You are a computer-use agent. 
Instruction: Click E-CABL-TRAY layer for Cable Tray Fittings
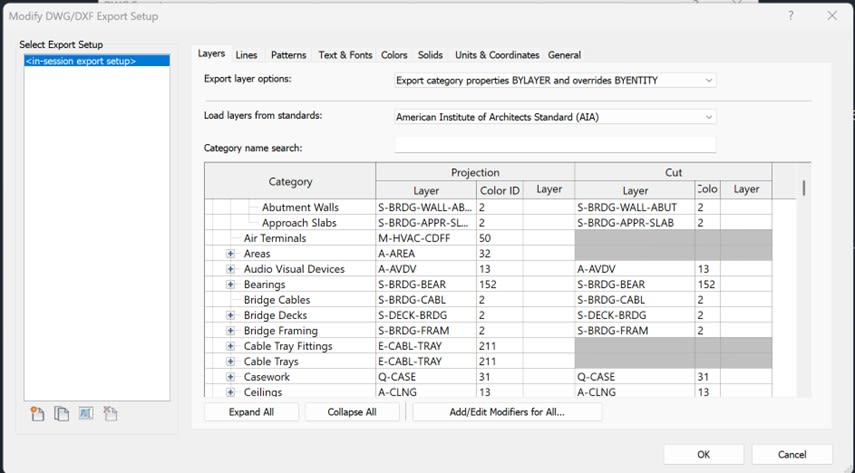point(426,346)
